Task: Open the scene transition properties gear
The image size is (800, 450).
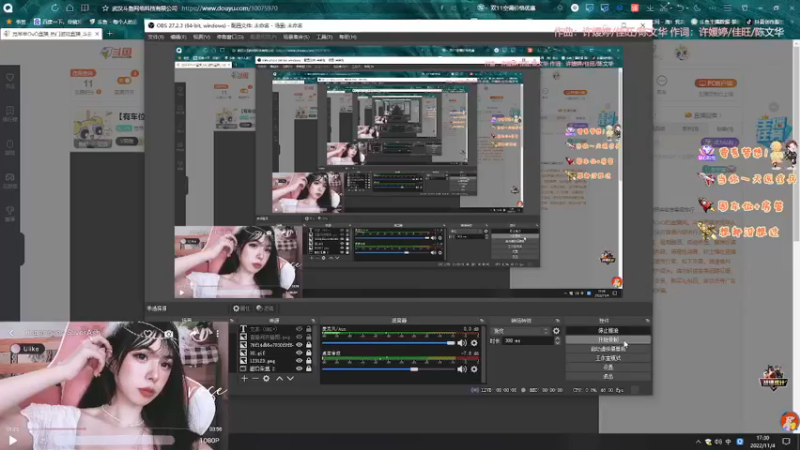Action: tap(556, 331)
